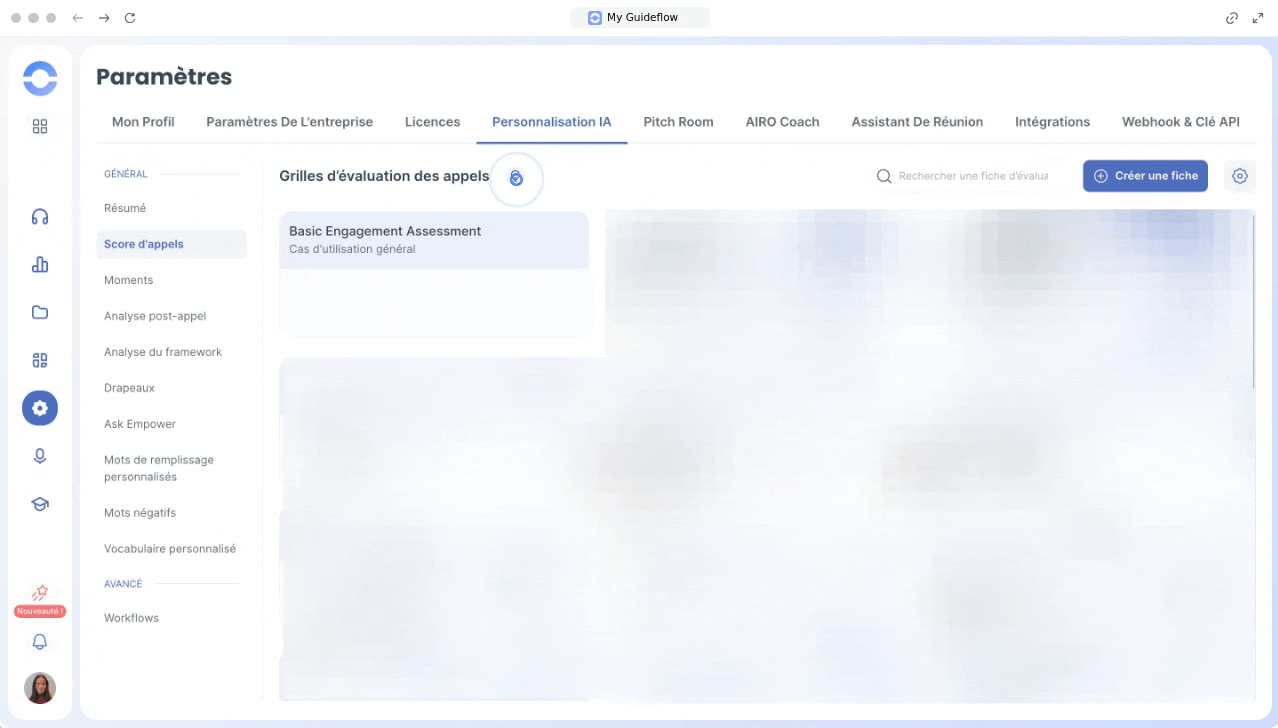Click the Nouveauté sparkle icon
The width and height of the screenshot is (1278, 728).
click(40, 594)
